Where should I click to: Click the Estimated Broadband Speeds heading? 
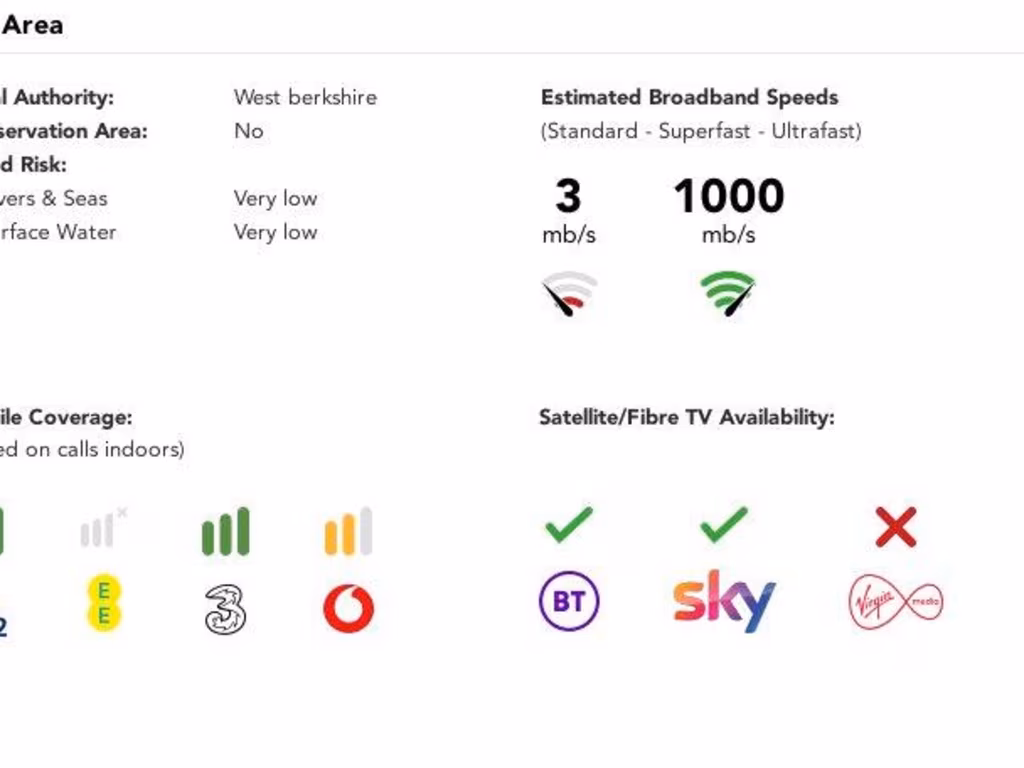click(x=690, y=97)
